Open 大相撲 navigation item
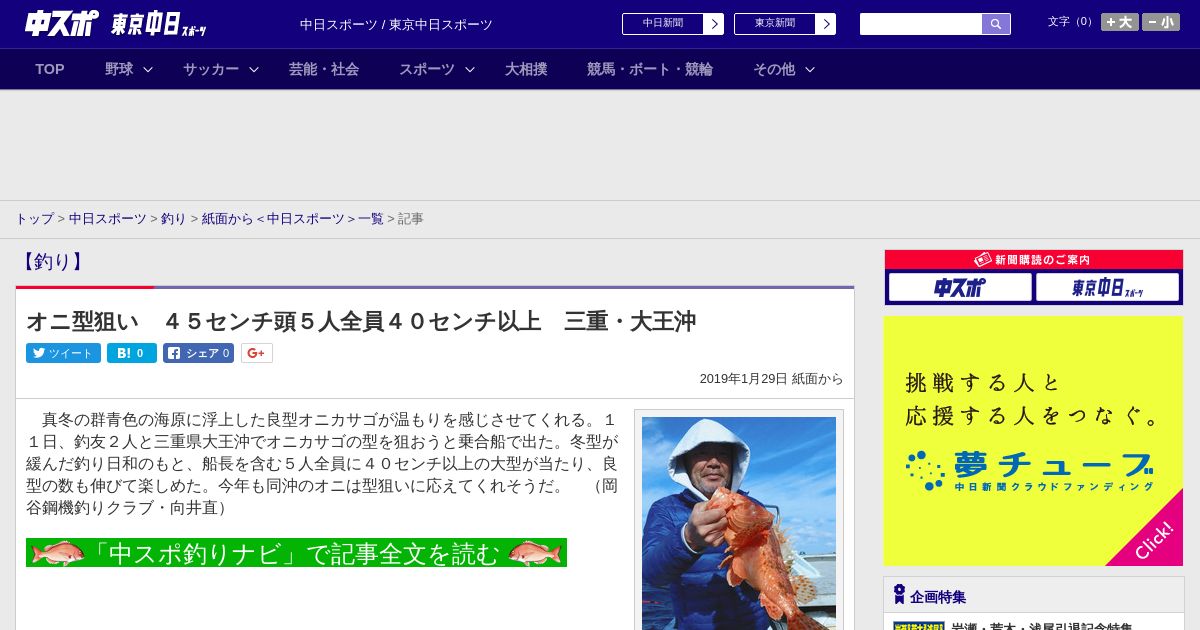This screenshot has height=630, width=1200. pyautogui.click(x=526, y=69)
